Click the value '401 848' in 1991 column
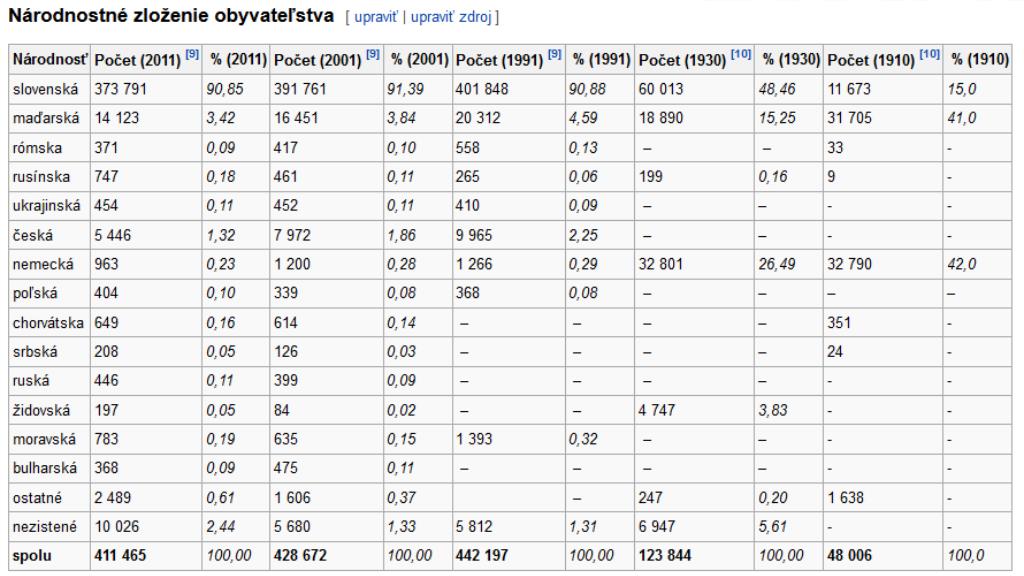This screenshot has width=1024, height=576. click(x=482, y=89)
